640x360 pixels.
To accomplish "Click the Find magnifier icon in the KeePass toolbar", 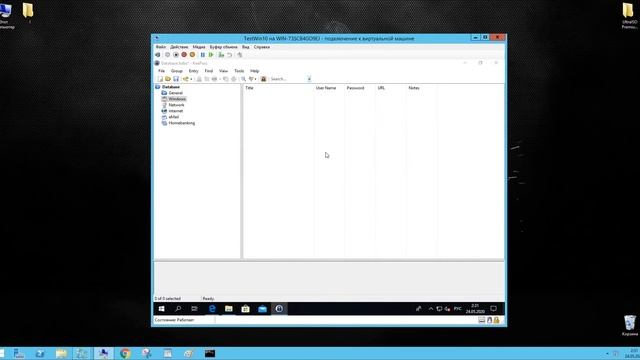I will point(243,79).
